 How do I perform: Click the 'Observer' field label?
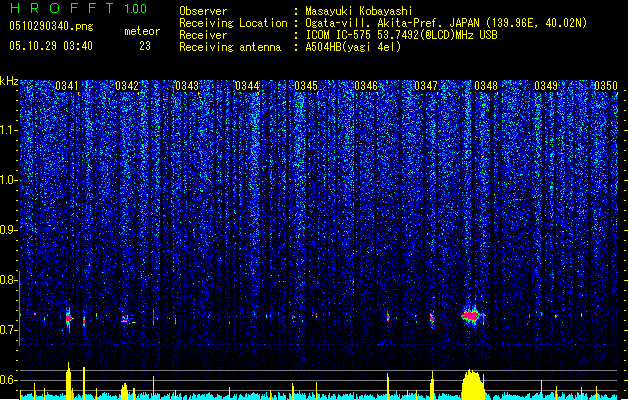203,11
